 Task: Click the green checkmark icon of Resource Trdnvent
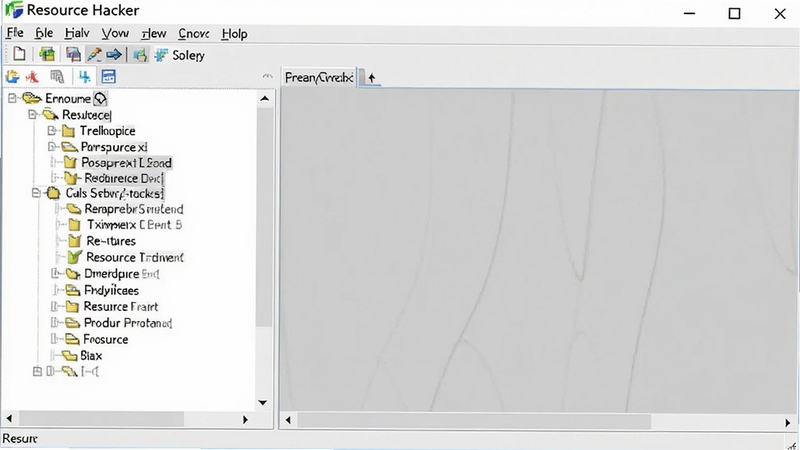74,257
